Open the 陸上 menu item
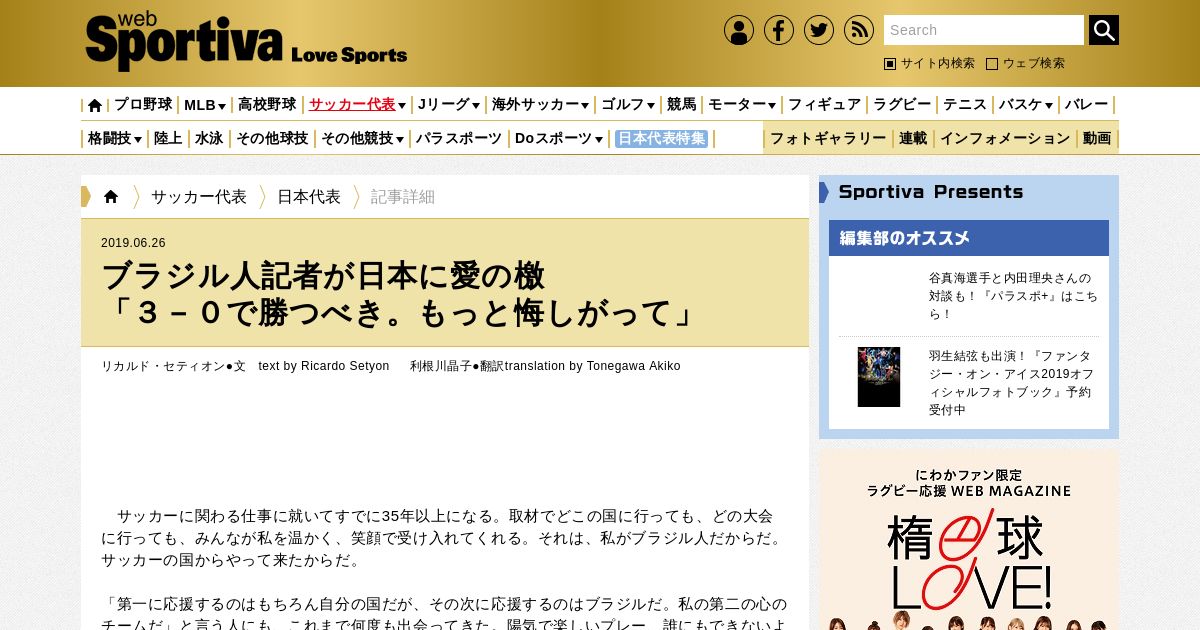This screenshot has height=630, width=1200. [x=168, y=139]
